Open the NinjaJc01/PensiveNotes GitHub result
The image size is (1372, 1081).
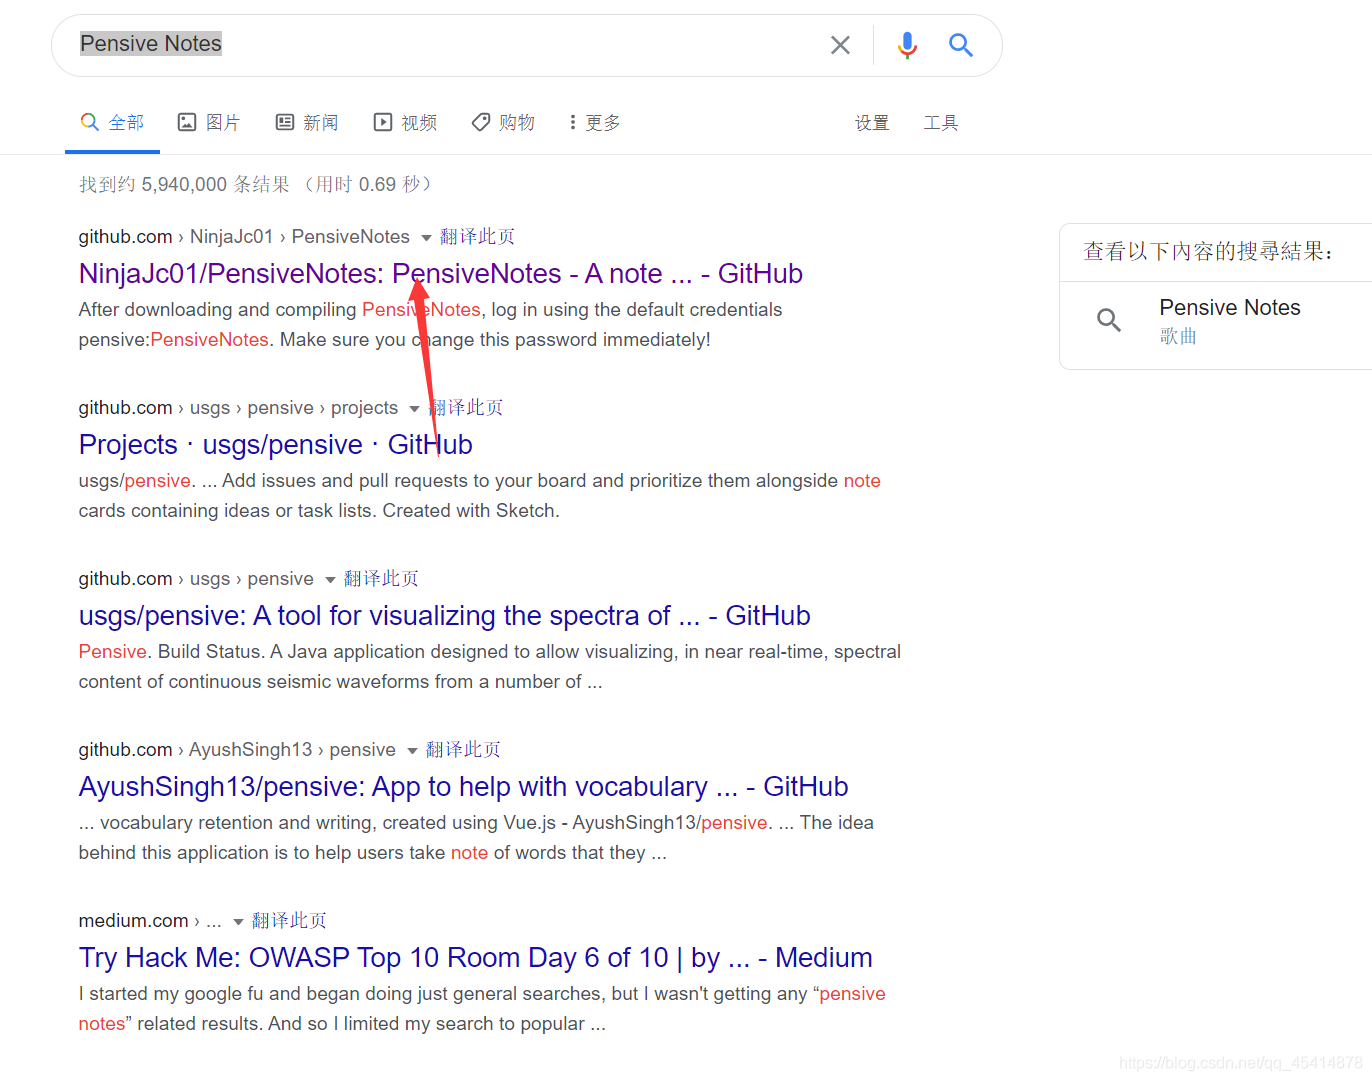(x=441, y=274)
